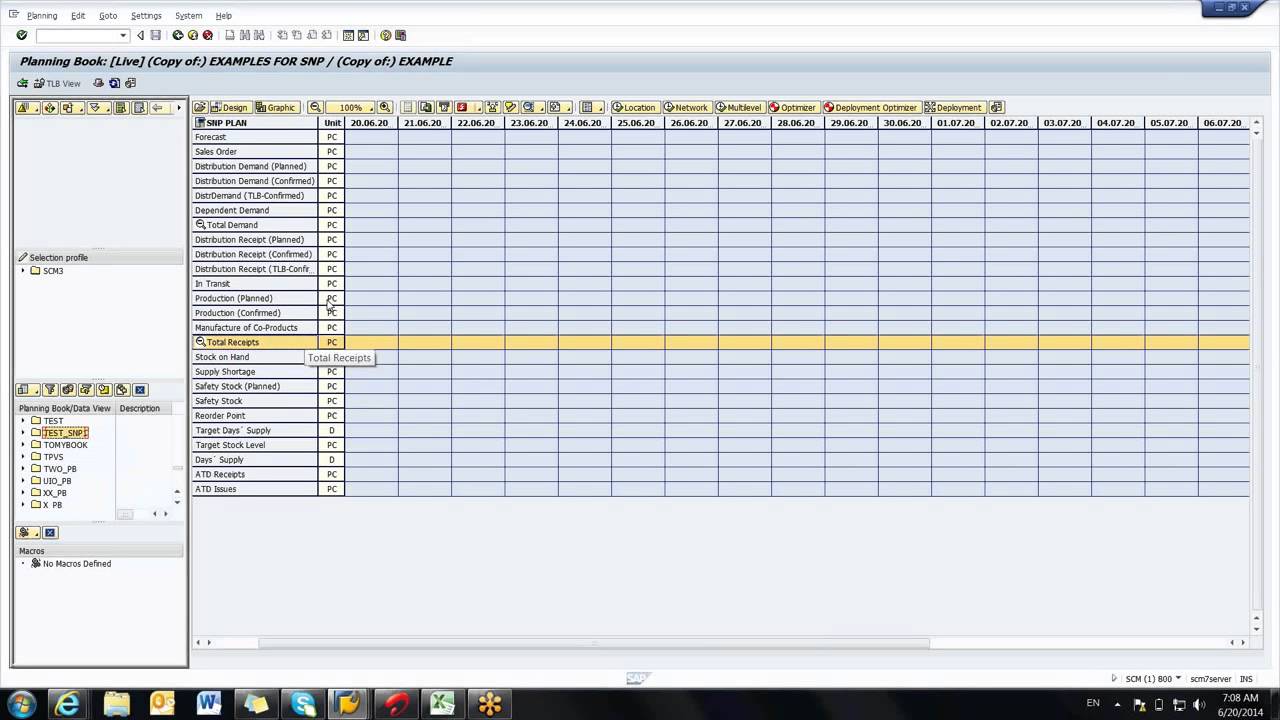Click the SNP PLAN header cell
1280x720 pixels.
click(x=255, y=123)
